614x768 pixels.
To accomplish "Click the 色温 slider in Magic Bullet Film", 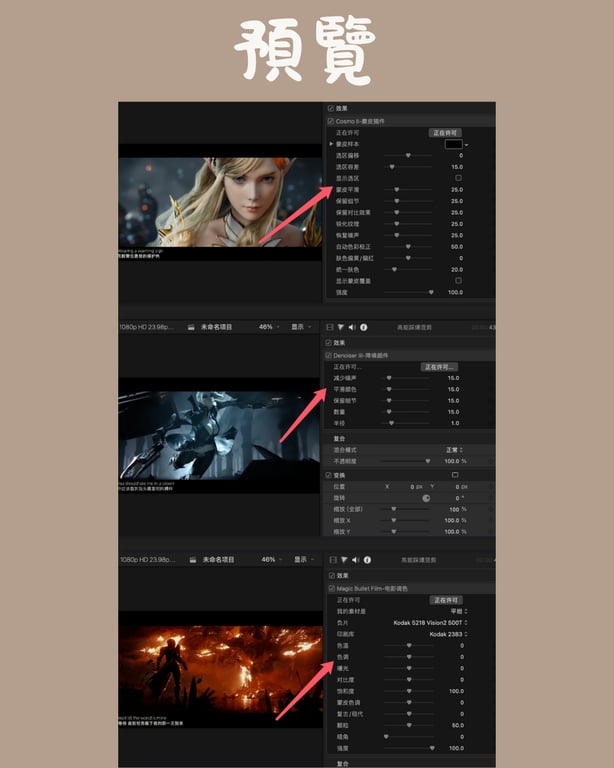I will pos(409,646).
